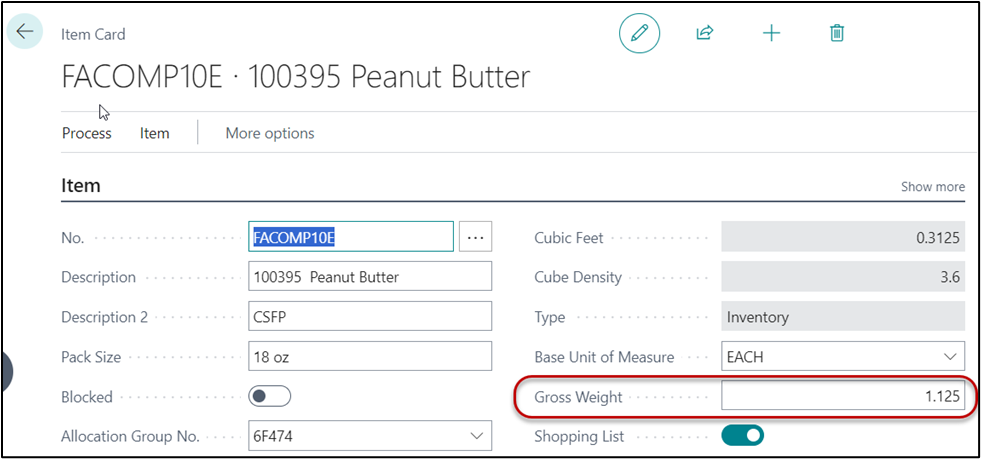Viewport: 981px width, 459px height.
Task: Click the ellipsis button beside No. field
Action: [475, 237]
